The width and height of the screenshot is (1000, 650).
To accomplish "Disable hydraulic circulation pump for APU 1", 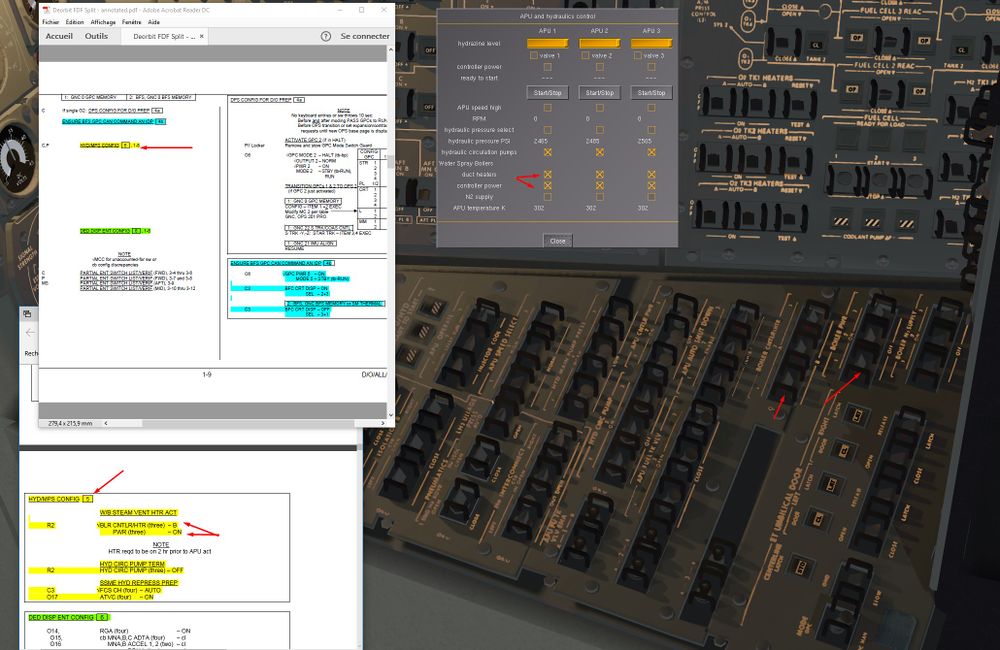I will pos(547,152).
